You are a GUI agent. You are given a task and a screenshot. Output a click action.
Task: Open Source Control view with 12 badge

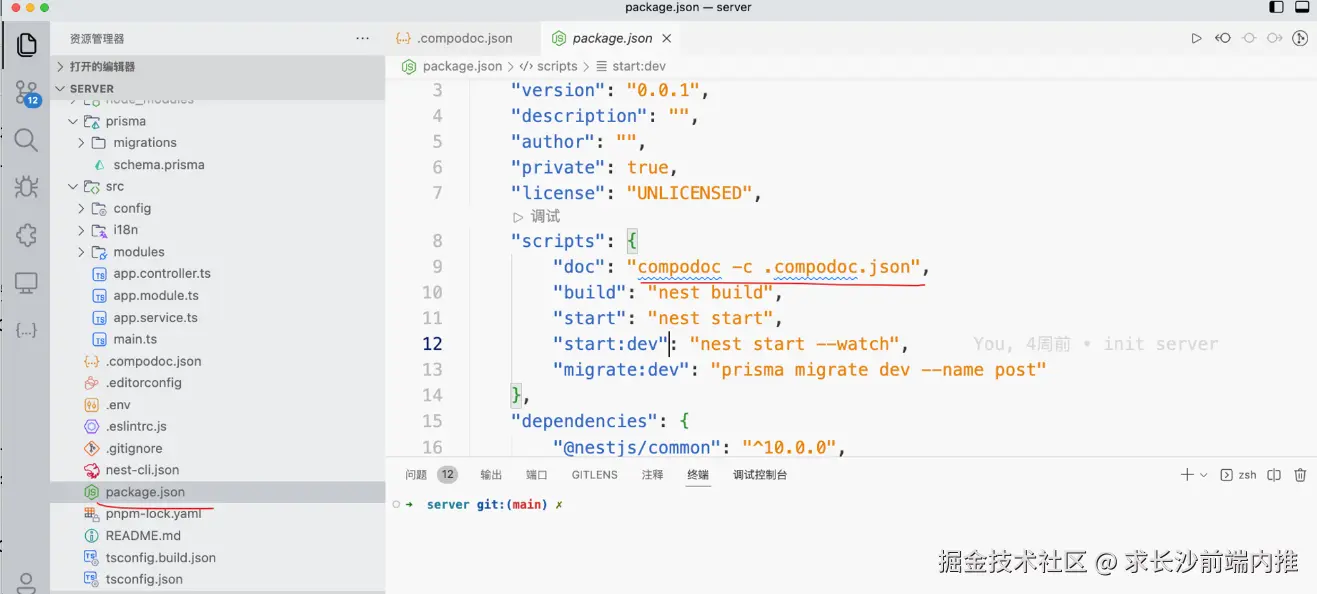(x=26, y=93)
